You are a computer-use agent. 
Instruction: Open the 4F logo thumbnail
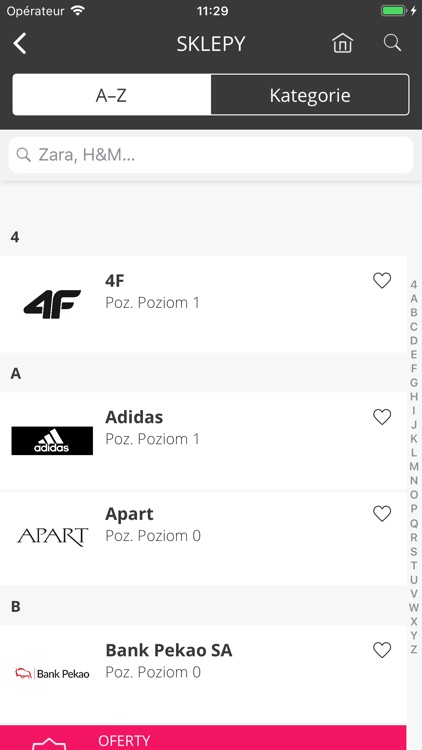52,304
